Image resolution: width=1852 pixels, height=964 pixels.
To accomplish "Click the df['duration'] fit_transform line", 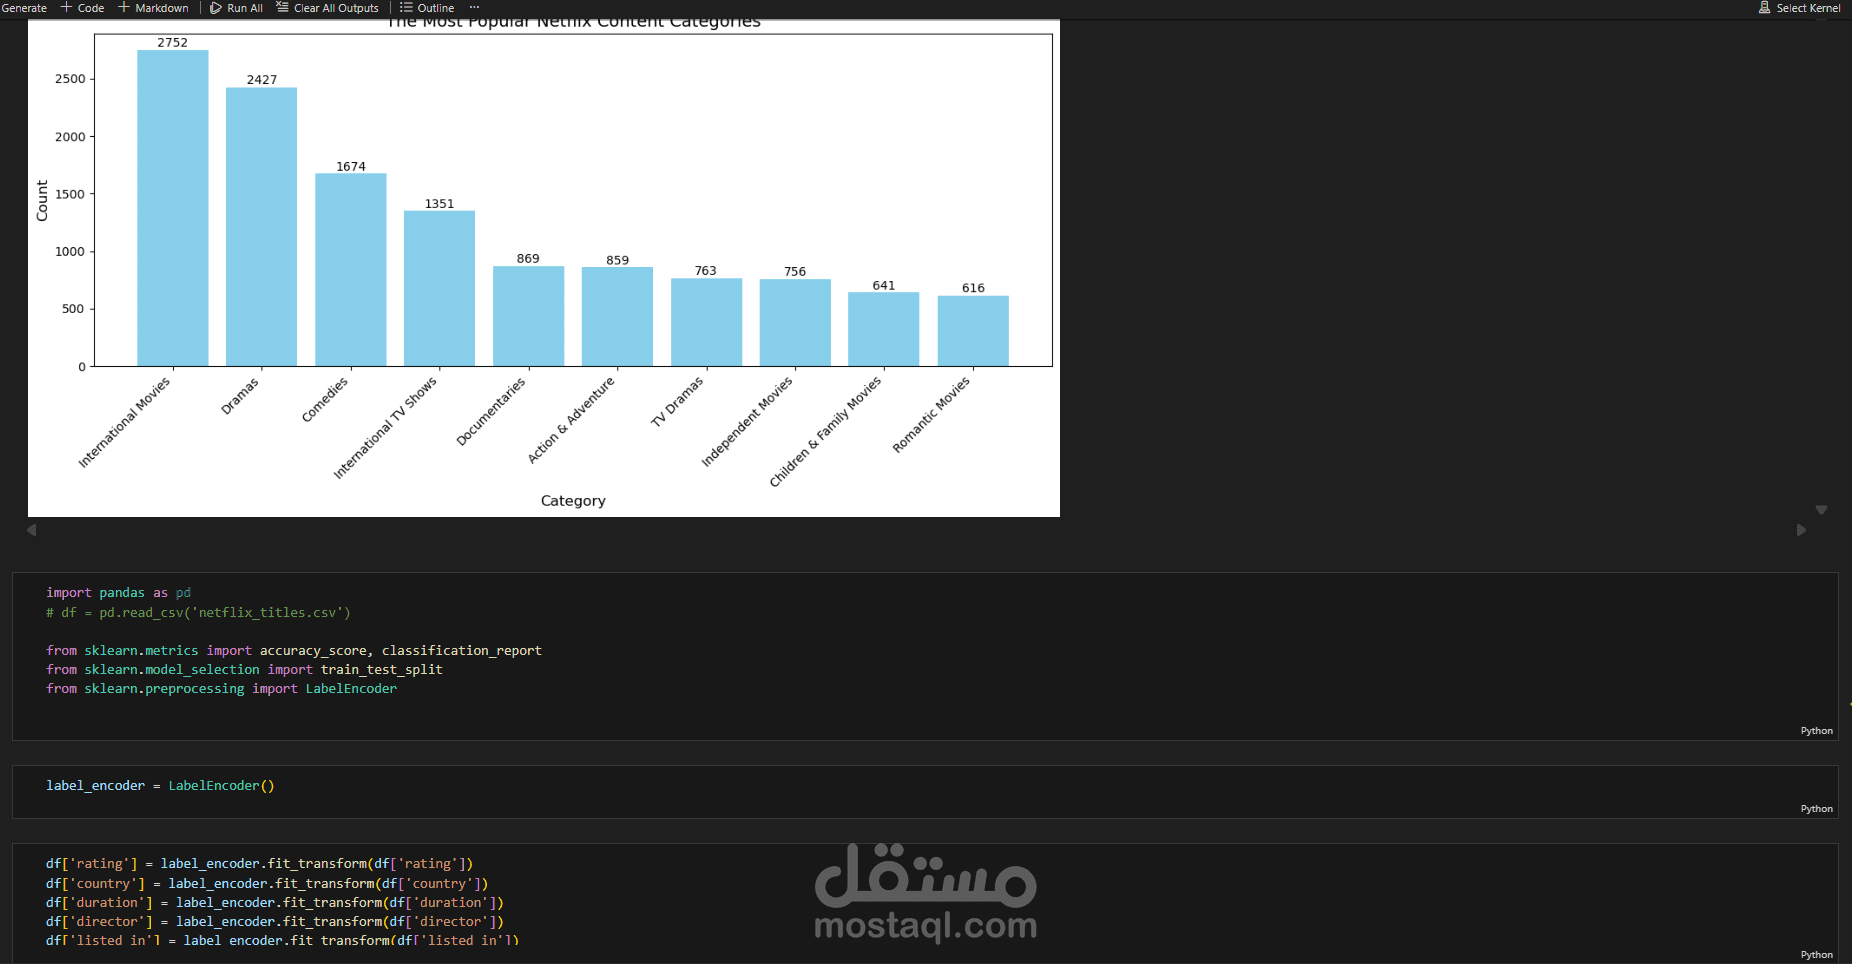I will click(x=275, y=903).
